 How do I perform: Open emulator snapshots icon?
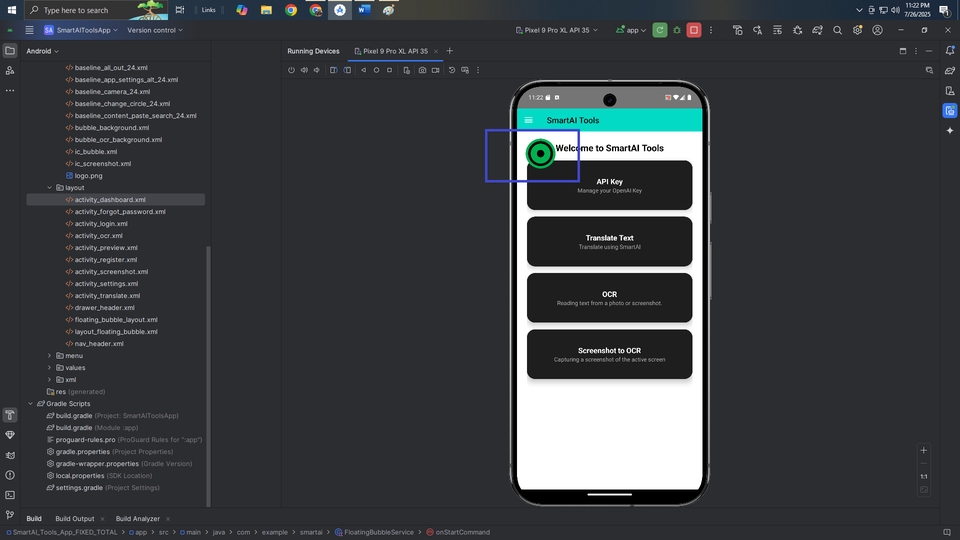[452, 70]
